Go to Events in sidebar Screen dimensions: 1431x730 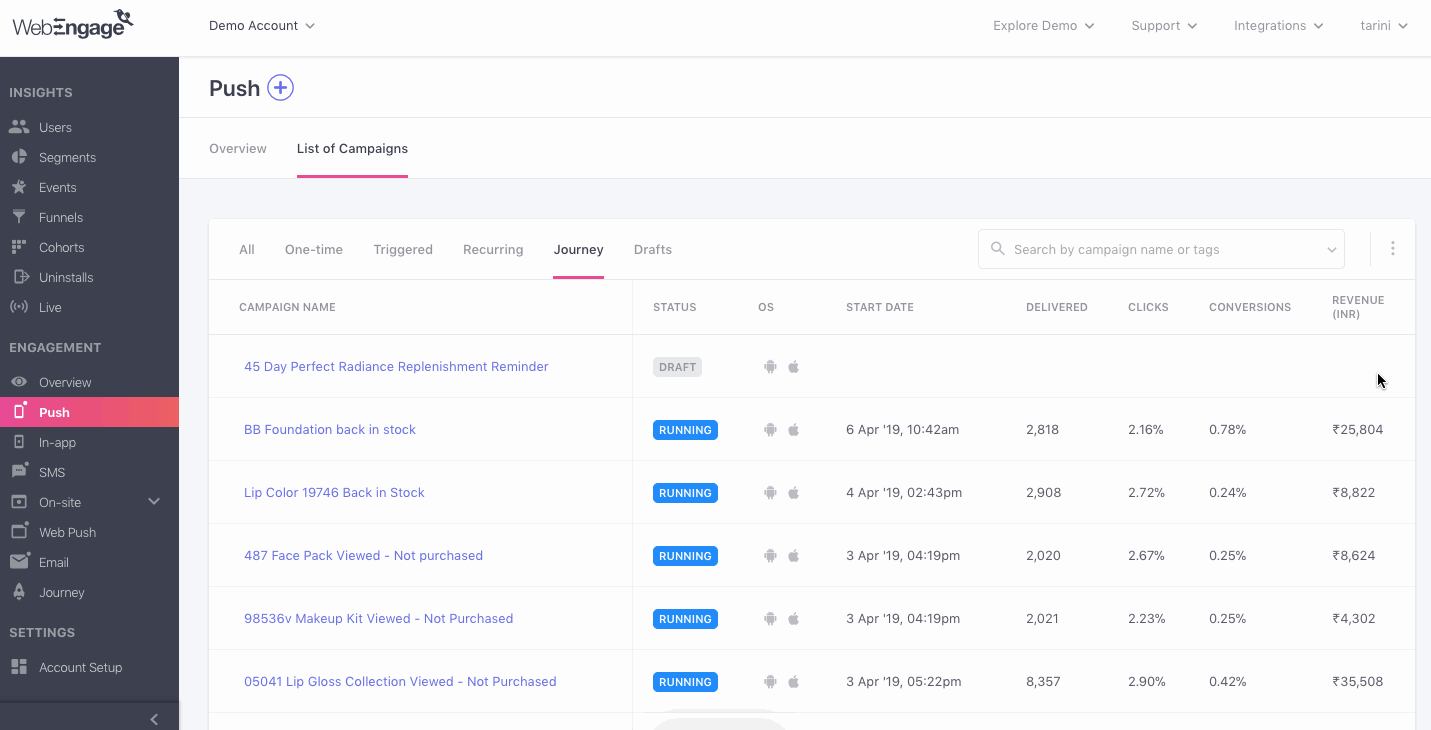tap(57, 187)
